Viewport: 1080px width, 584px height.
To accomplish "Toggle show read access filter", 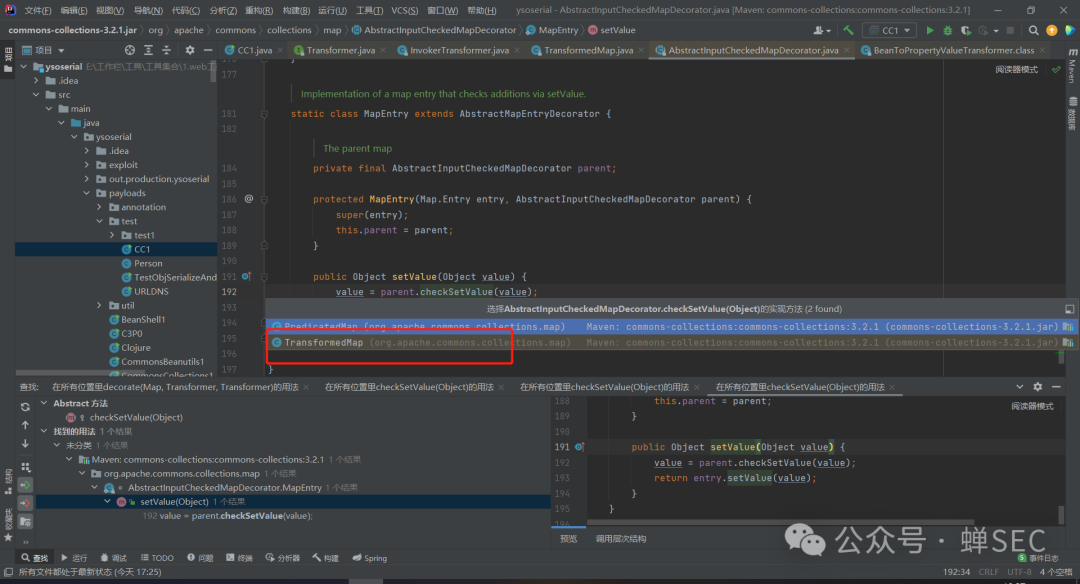I will (25, 484).
